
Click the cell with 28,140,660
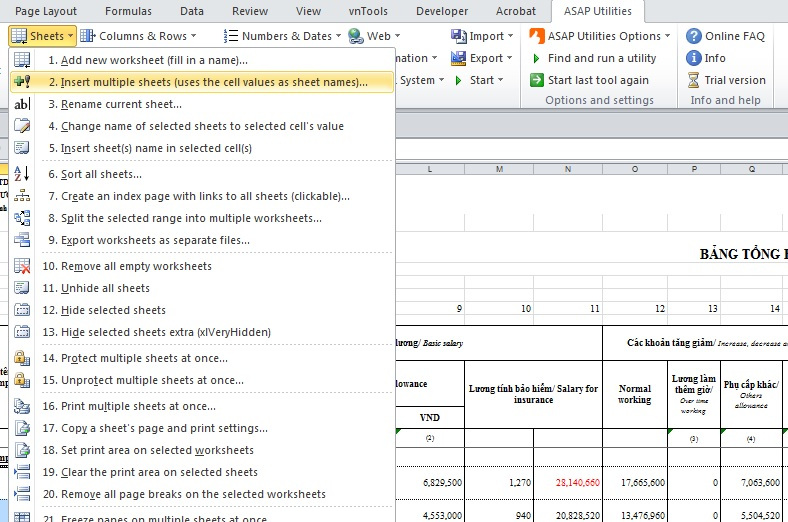(568, 482)
